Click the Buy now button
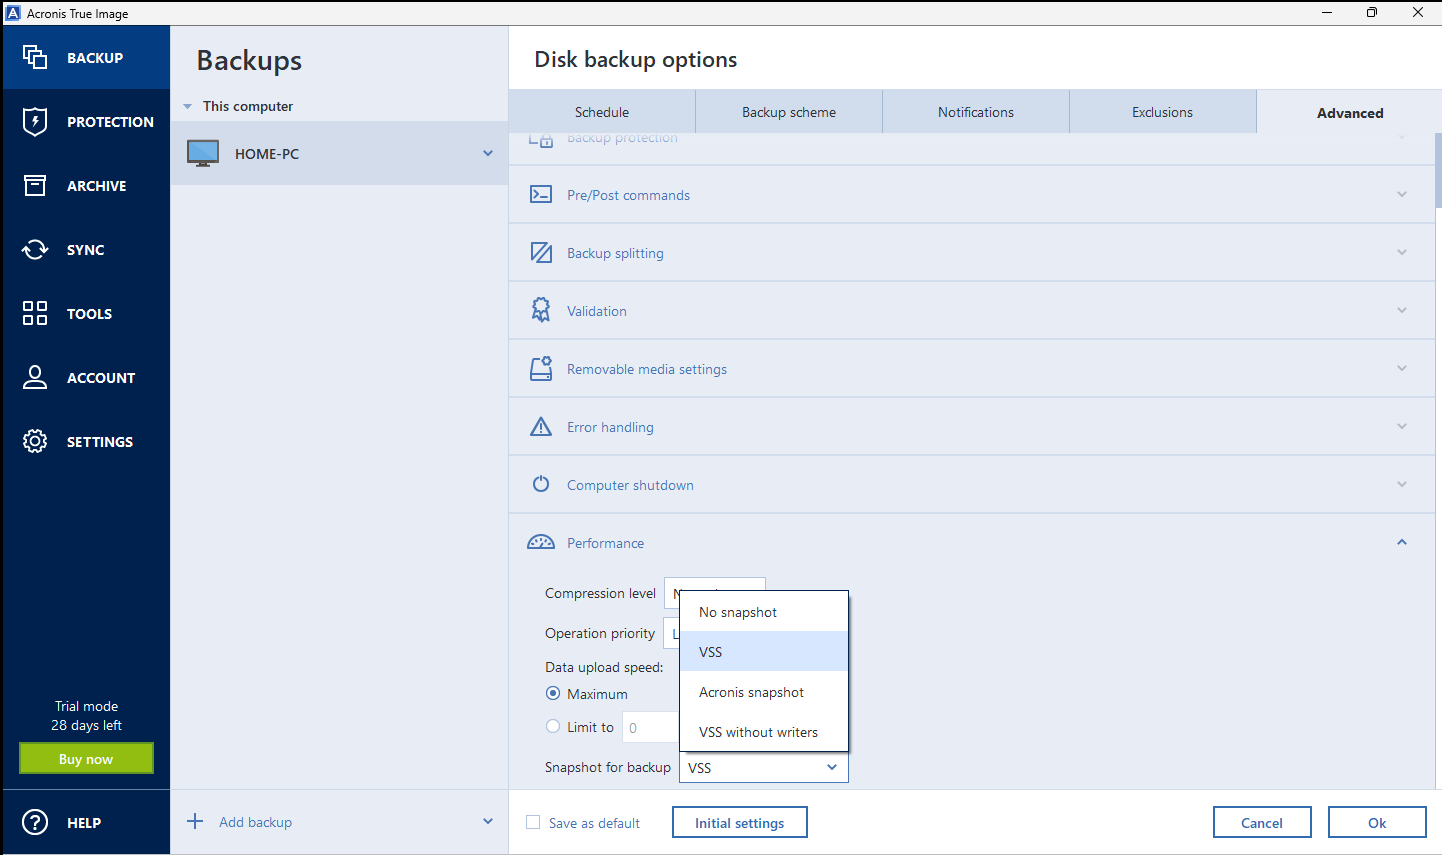Screen dimensions: 1442x855 pos(86,758)
